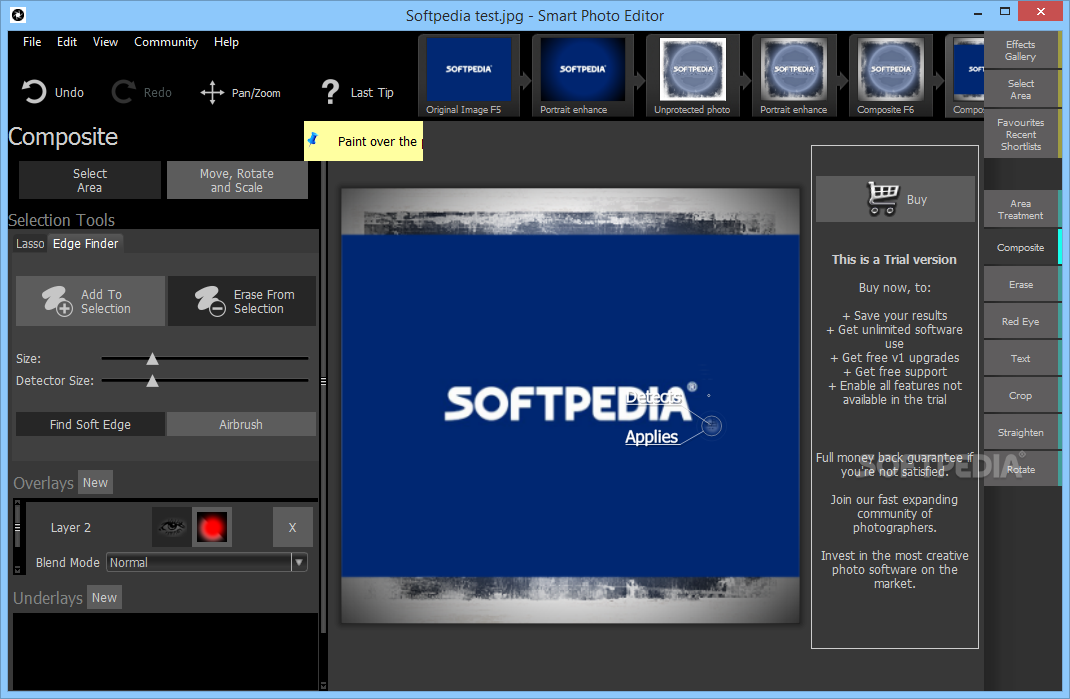
Task: Open Select Area in right sidebar
Action: click(x=1020, y=89)
